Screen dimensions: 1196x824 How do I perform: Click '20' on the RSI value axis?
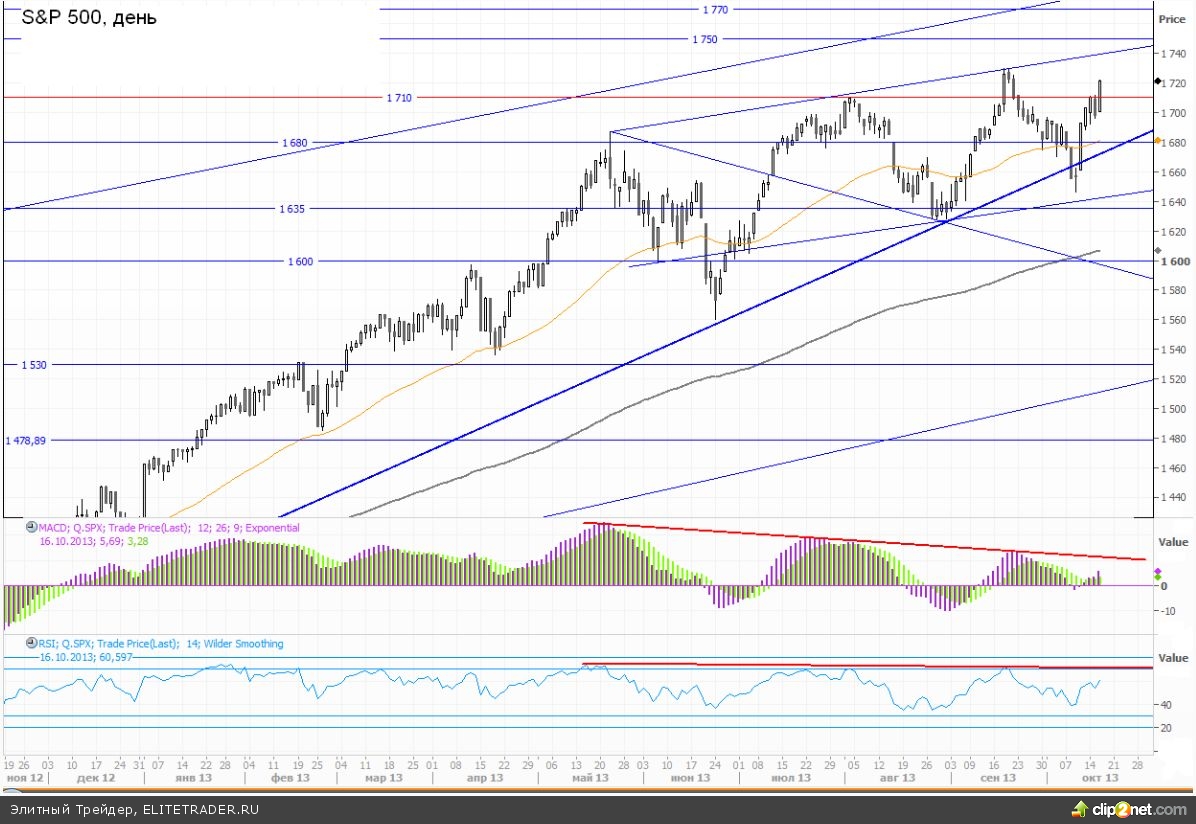click(x=1165, y=729)
